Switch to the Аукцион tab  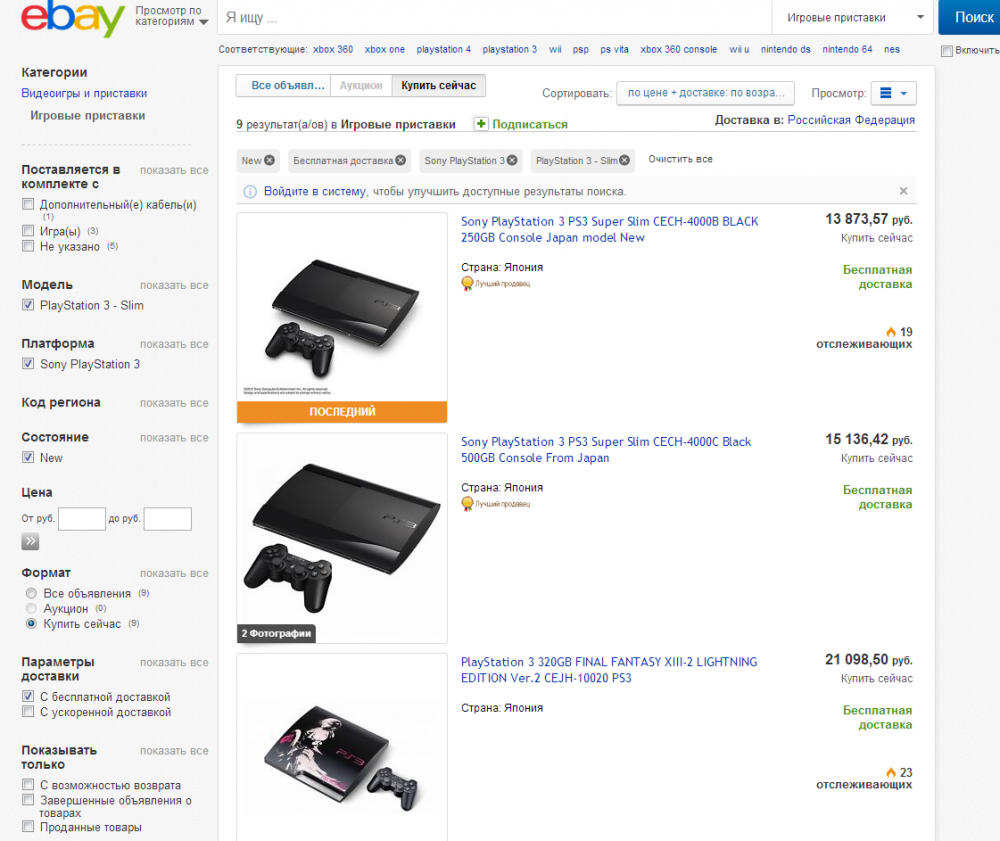(x=360, y=86)
